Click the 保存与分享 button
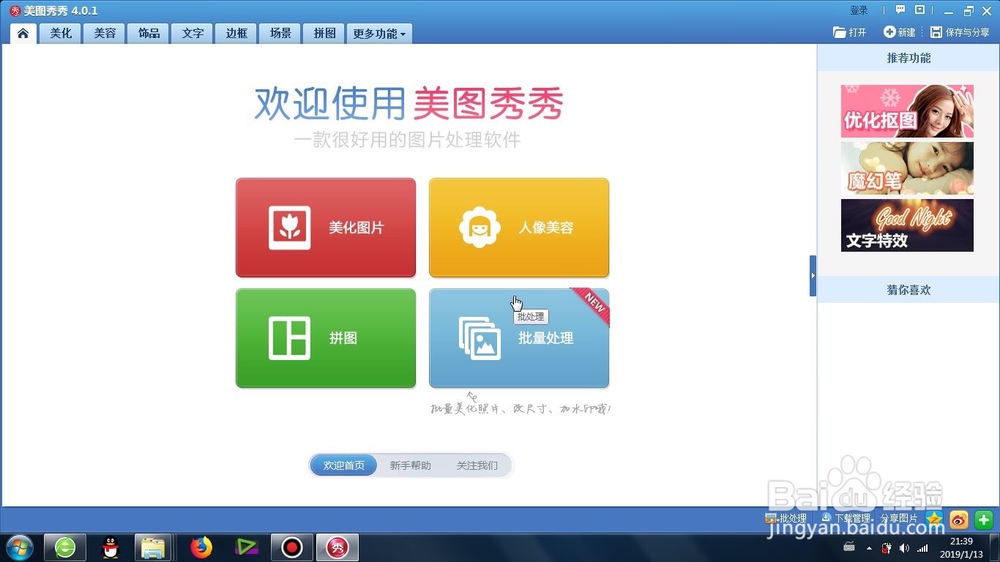This screenshot has width=1000, height=562. 959,32
